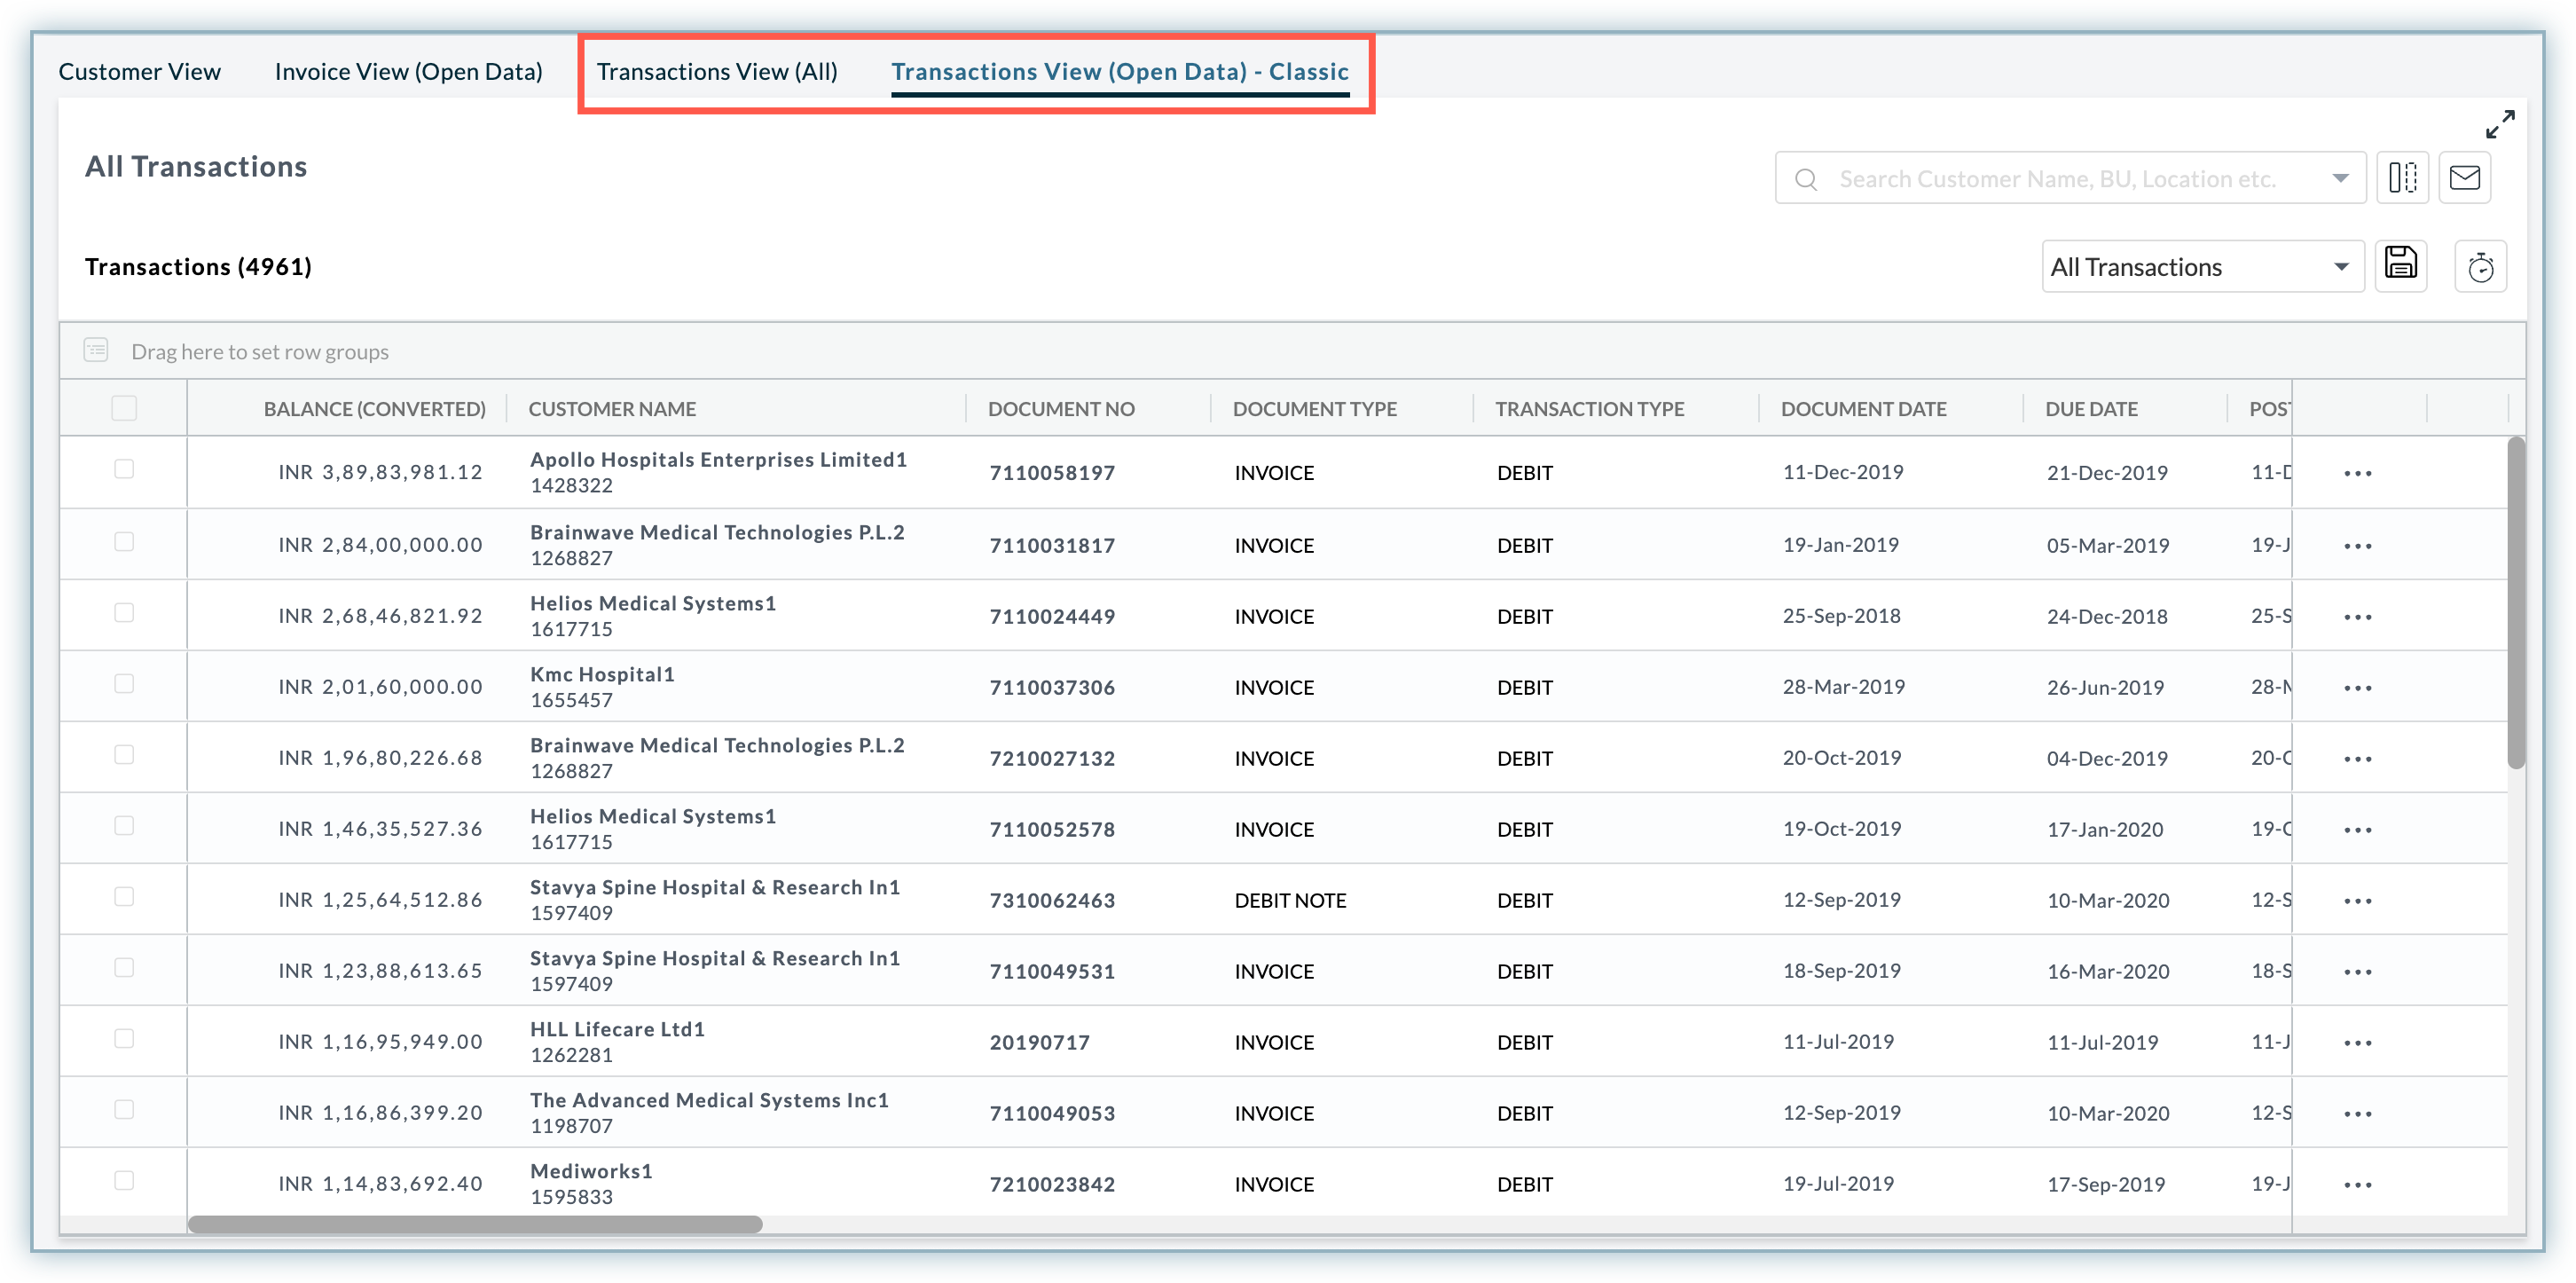The width and height of the screenshot is (2576, 1283).
Task: Open Mediworks1 customer name
Action: [x=591, y=1172]
